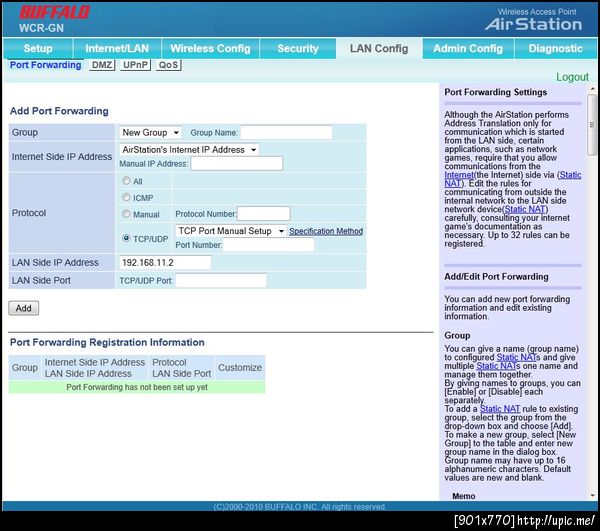Image resolution: width=600 pixels, height=531 pixels.
Task: Select the TCP/UDP protocol radio button
Action: 126,238
